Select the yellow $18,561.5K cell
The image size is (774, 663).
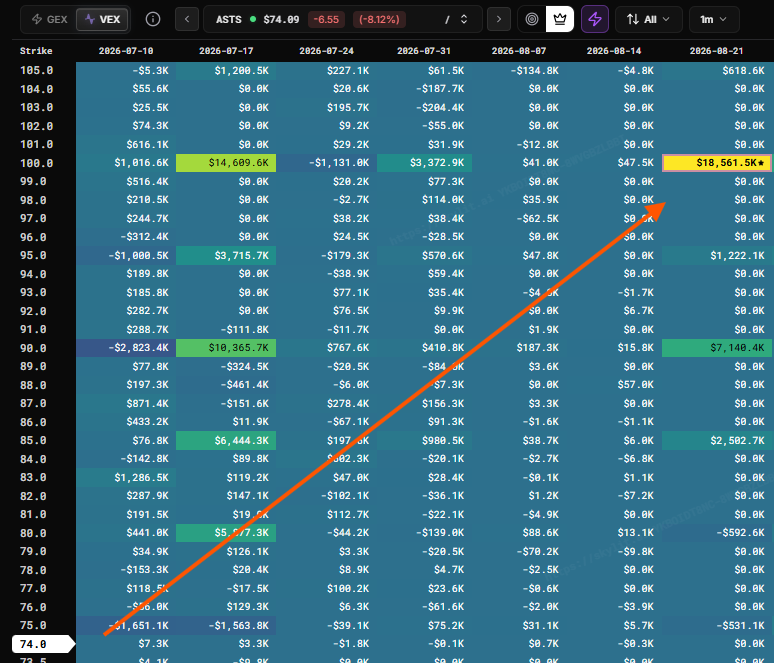[717, 163]
